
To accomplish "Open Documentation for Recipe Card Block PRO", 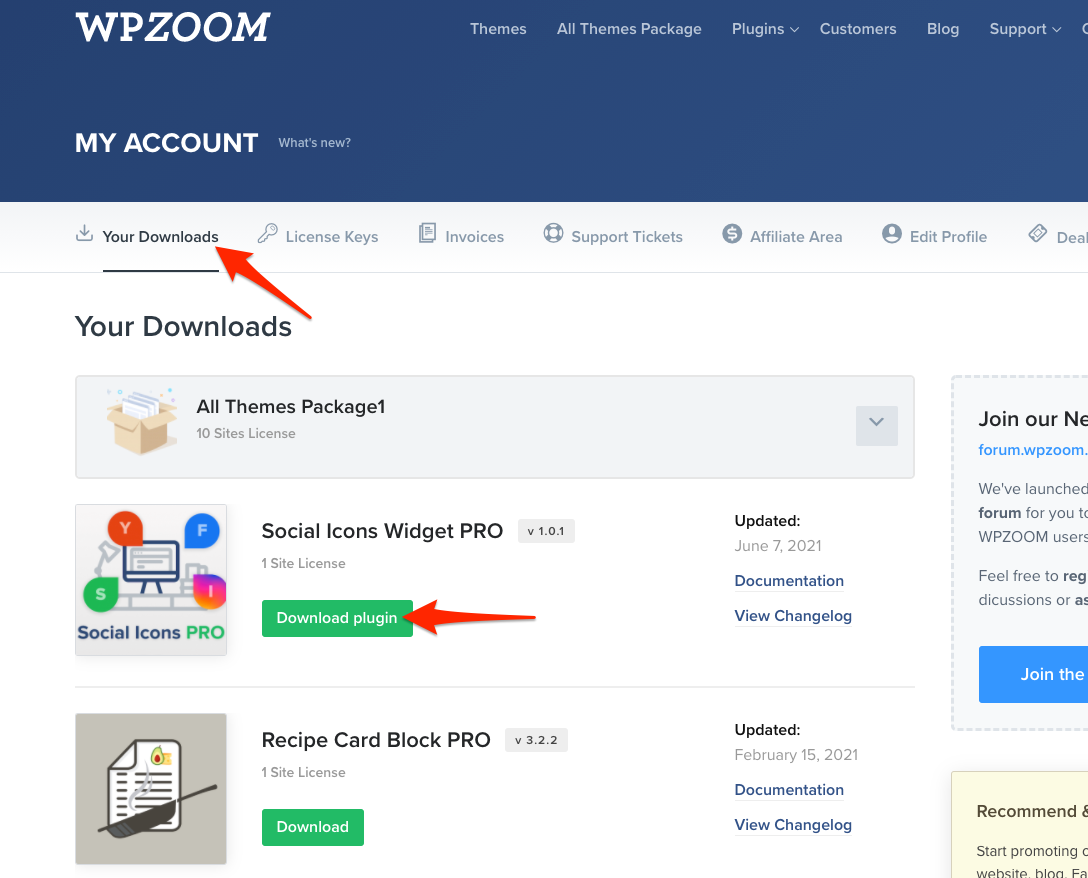I will click(x=789, y=790).
